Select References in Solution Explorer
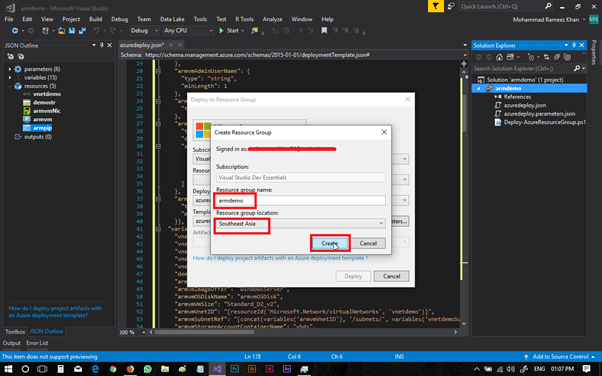 point(517,97)
